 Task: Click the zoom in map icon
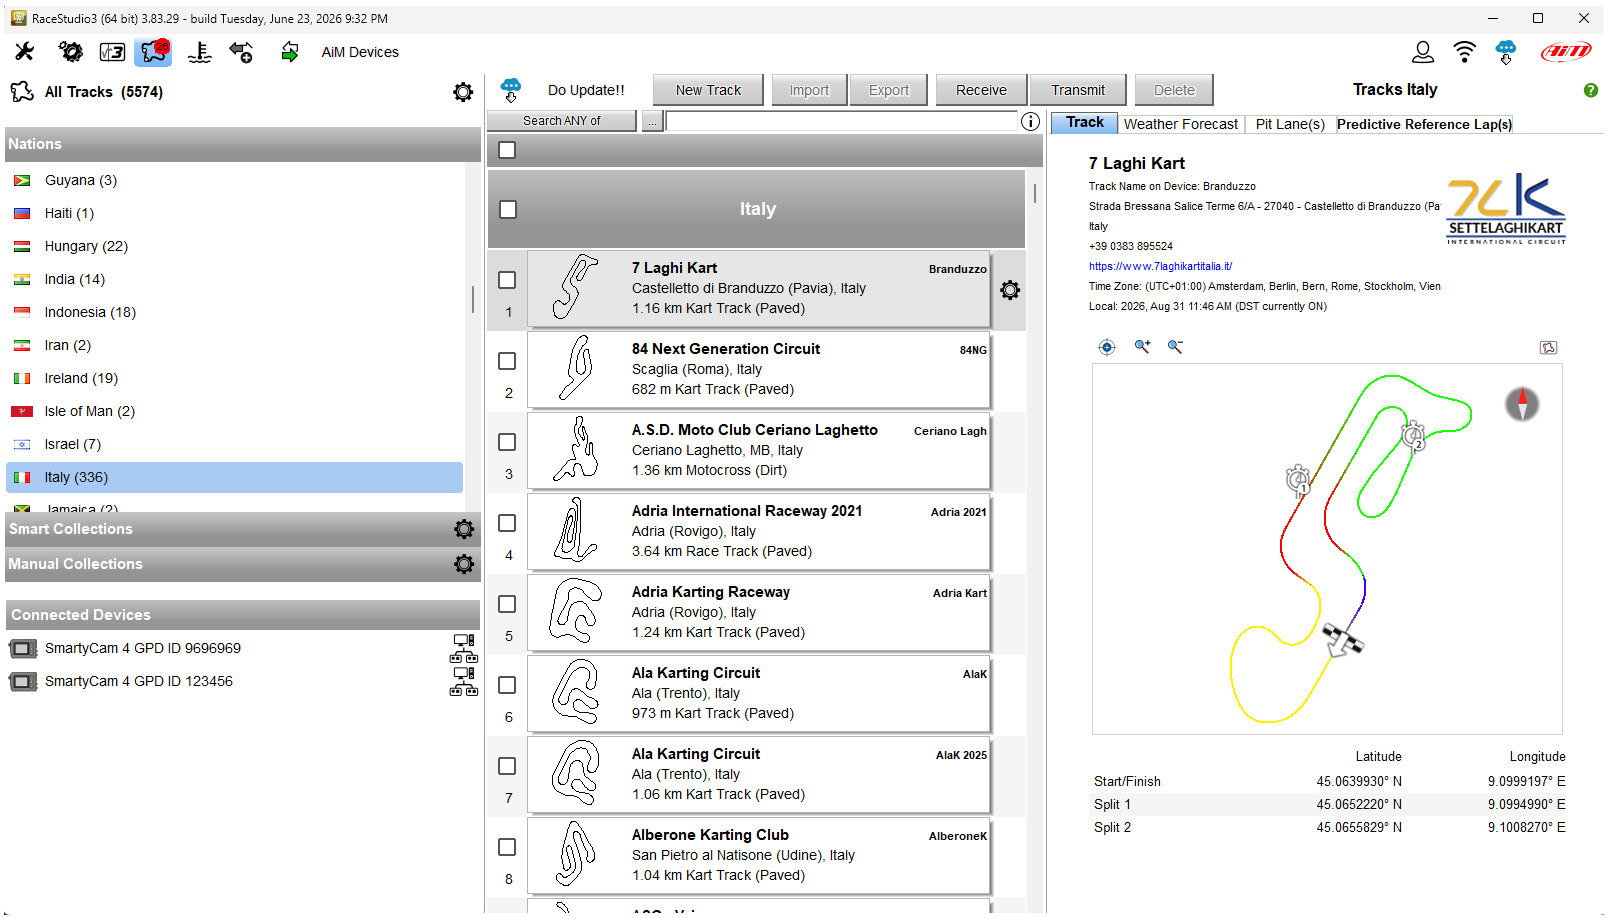1142,347
